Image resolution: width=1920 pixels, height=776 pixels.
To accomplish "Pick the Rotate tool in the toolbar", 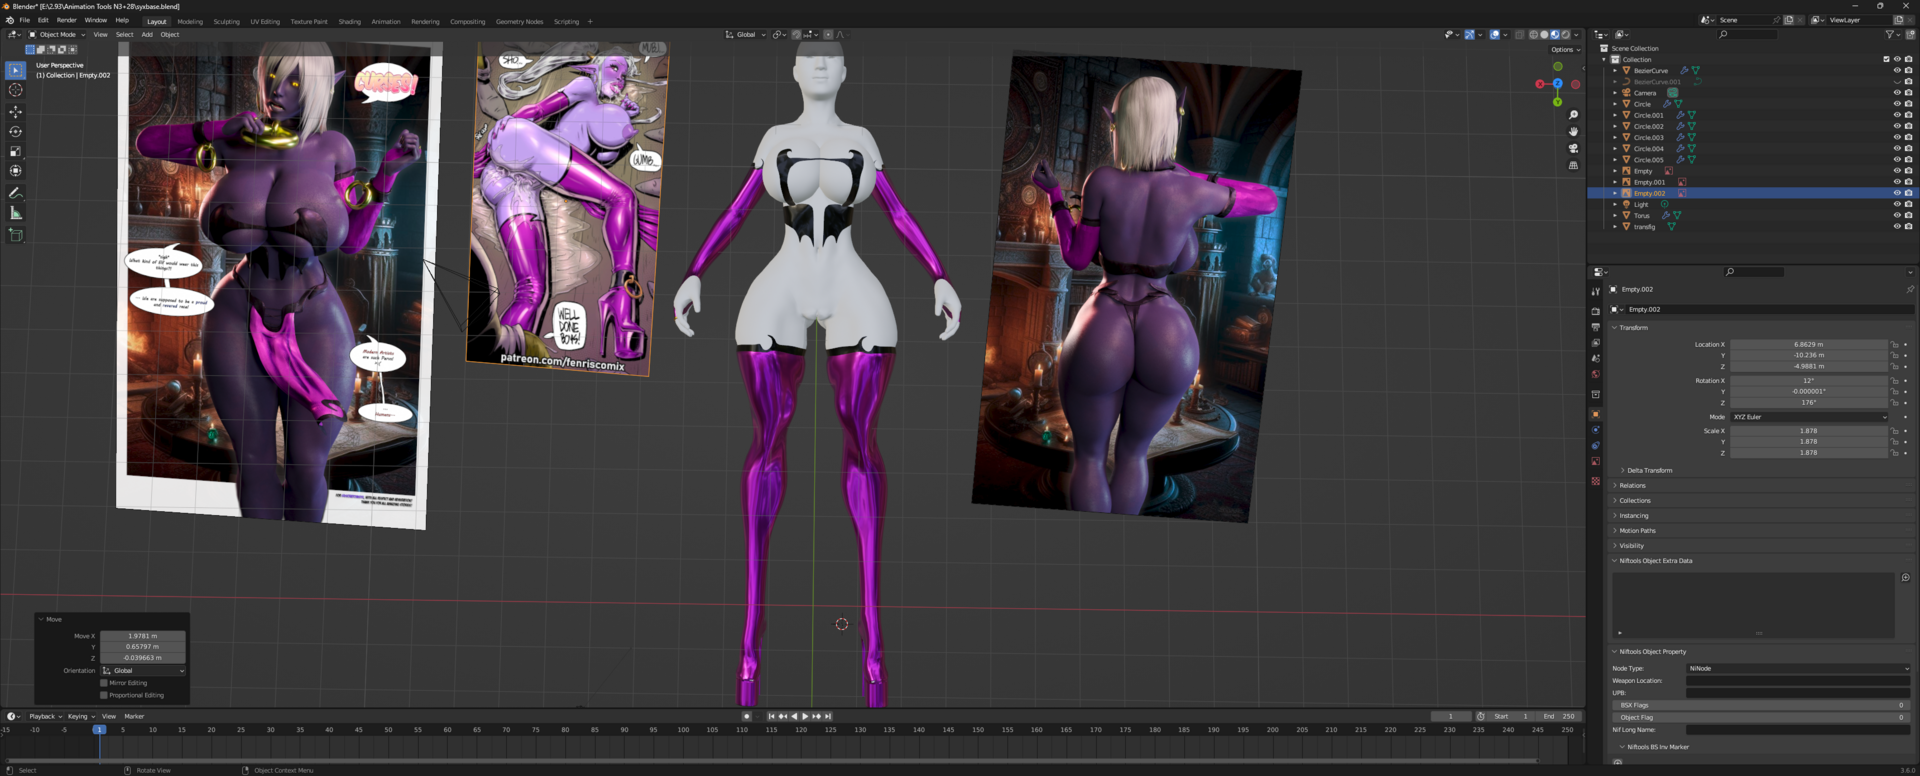I will click(x=16, y=132).
